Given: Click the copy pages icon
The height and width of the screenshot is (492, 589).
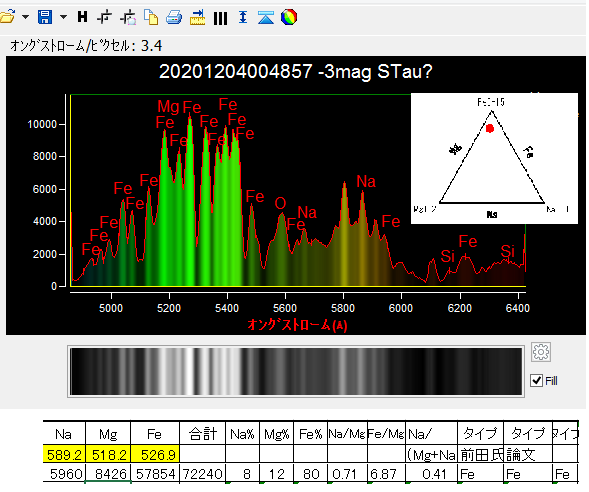Looking at the screenshot, I should pos(151,17).
